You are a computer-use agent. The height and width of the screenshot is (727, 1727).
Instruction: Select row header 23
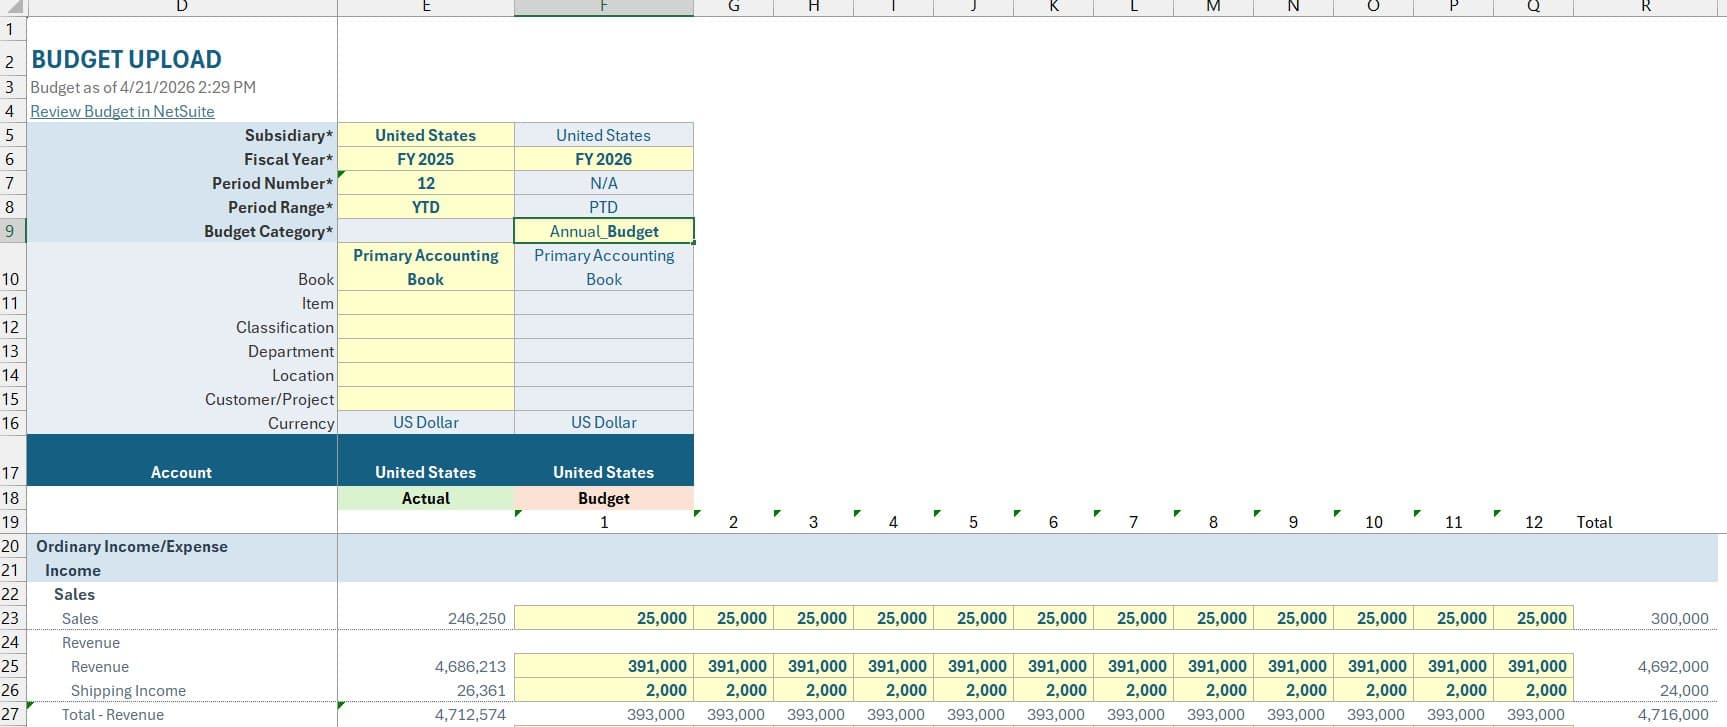pyautogui.click(x=11, y=618)
